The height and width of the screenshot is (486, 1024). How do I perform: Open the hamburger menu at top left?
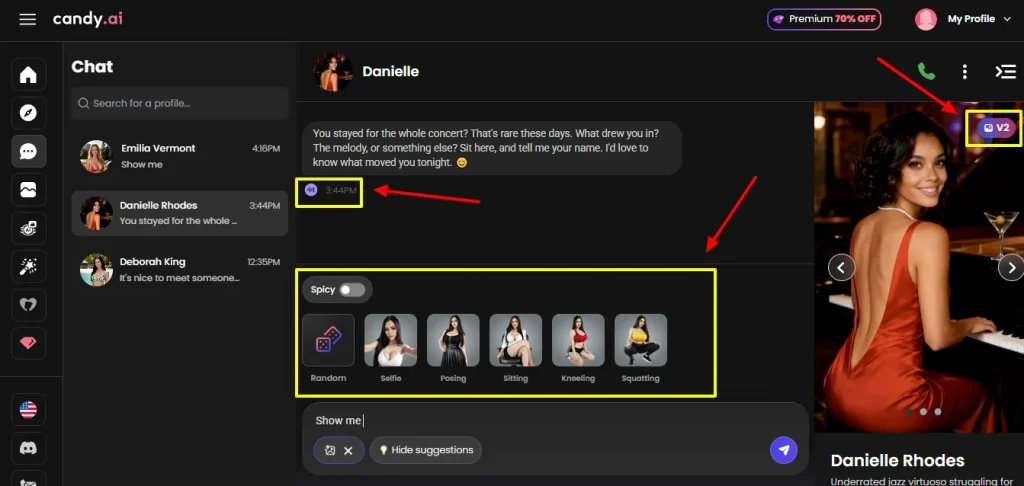tap(28, 19)
